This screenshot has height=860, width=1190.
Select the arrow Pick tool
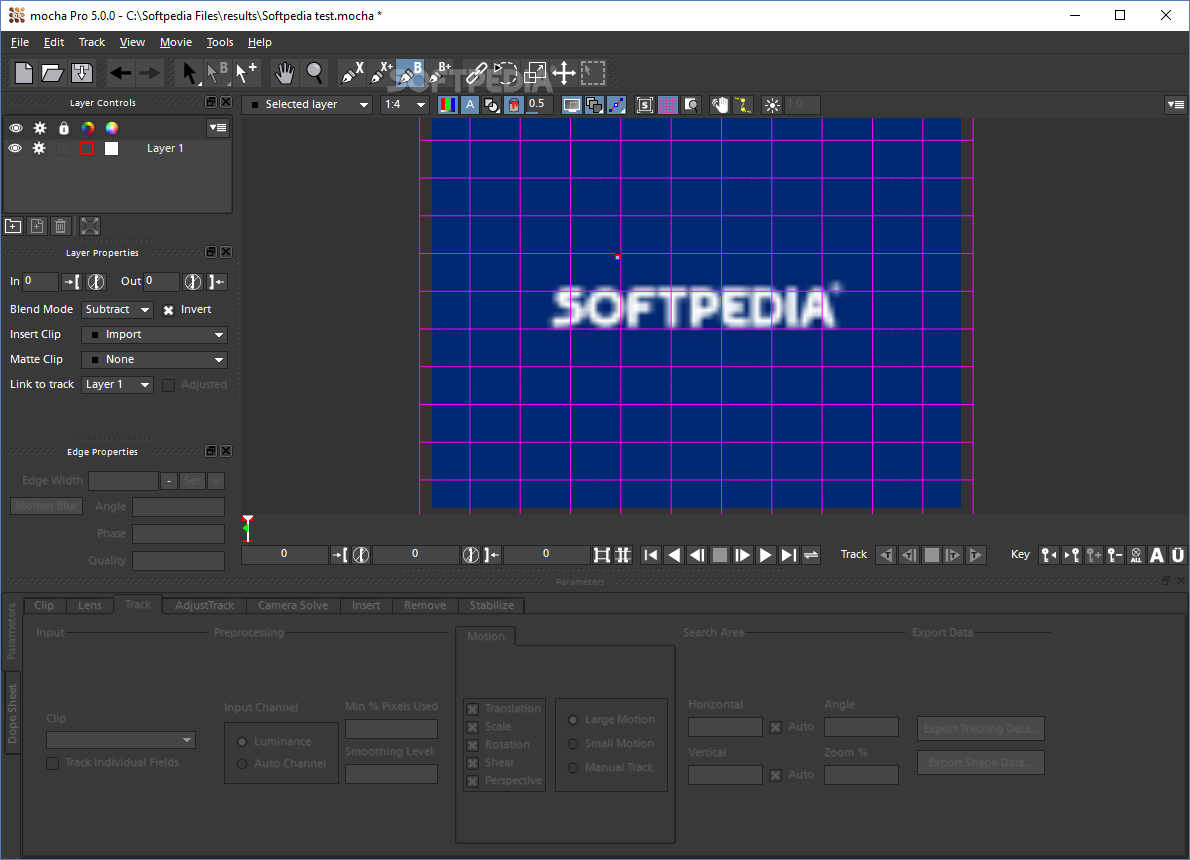coord(189,73)
